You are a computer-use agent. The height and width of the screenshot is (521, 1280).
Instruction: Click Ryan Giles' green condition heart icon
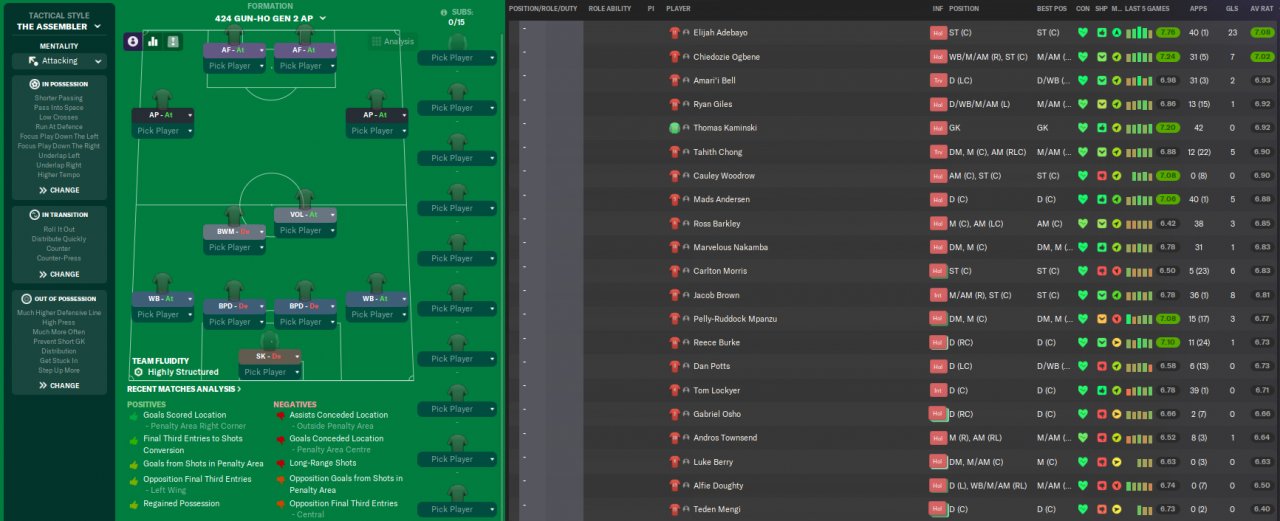(1083, 104)
